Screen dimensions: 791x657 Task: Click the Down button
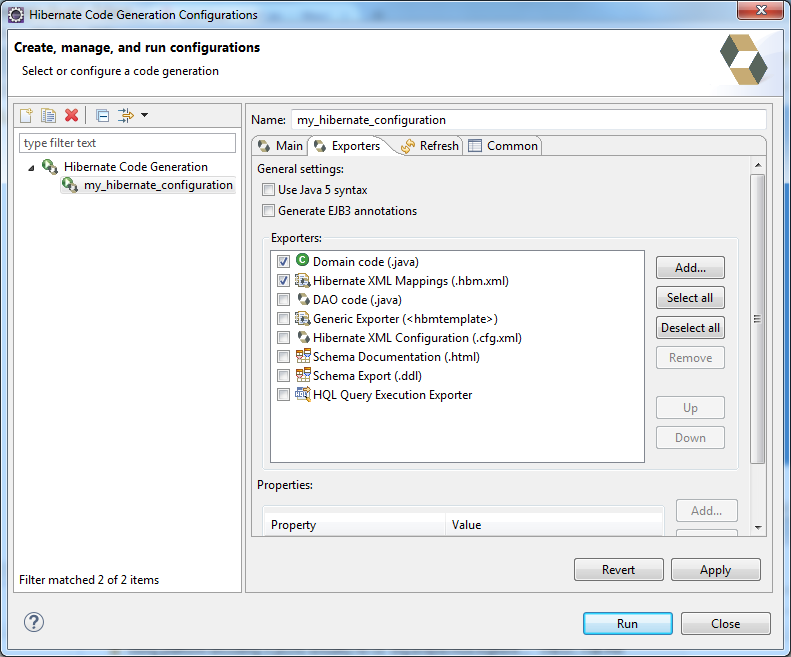click(x=690, y=437)
